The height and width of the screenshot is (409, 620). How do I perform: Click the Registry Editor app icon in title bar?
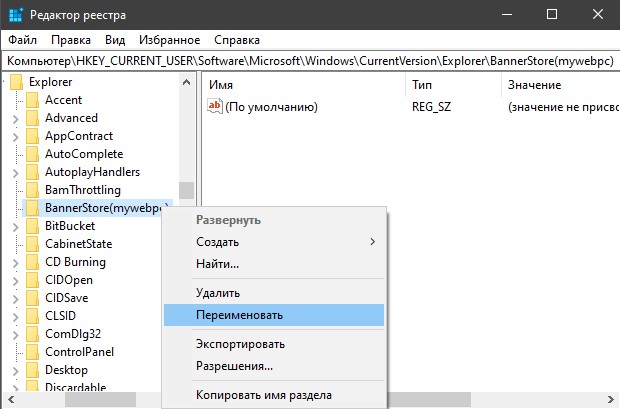coord(15,15)
